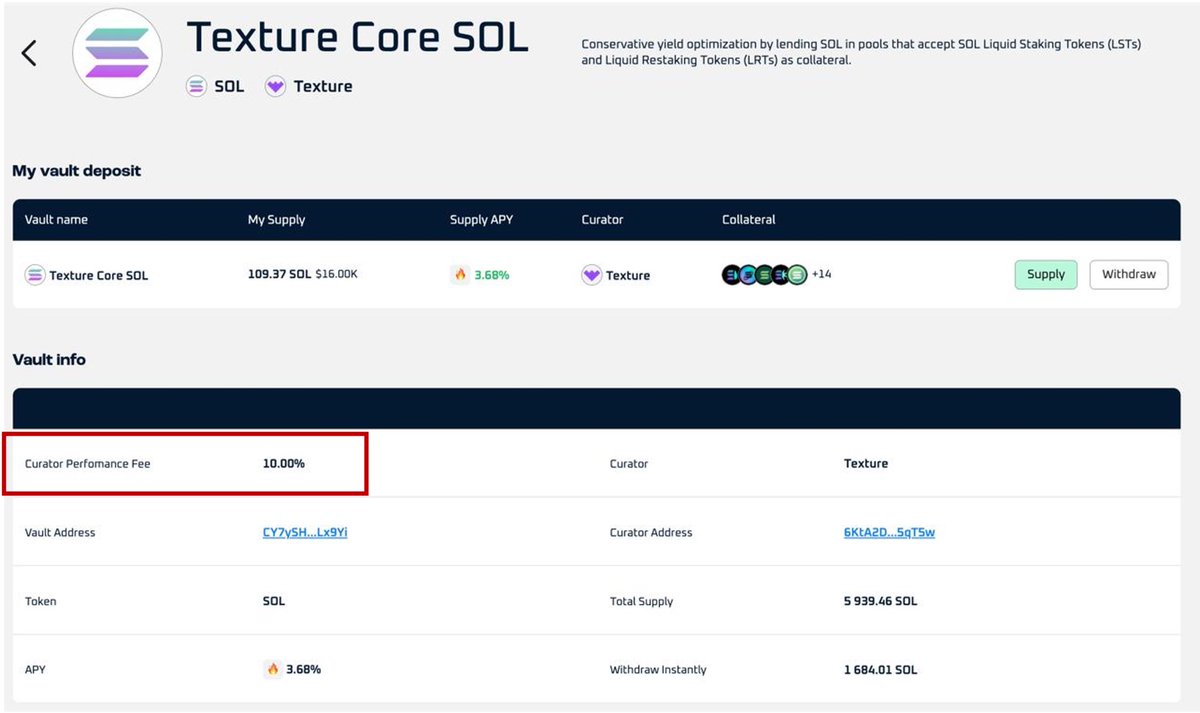Screen dimensions: 1200x713
Task: Click the Collateral column header
Action: click(x=749, y=220)
